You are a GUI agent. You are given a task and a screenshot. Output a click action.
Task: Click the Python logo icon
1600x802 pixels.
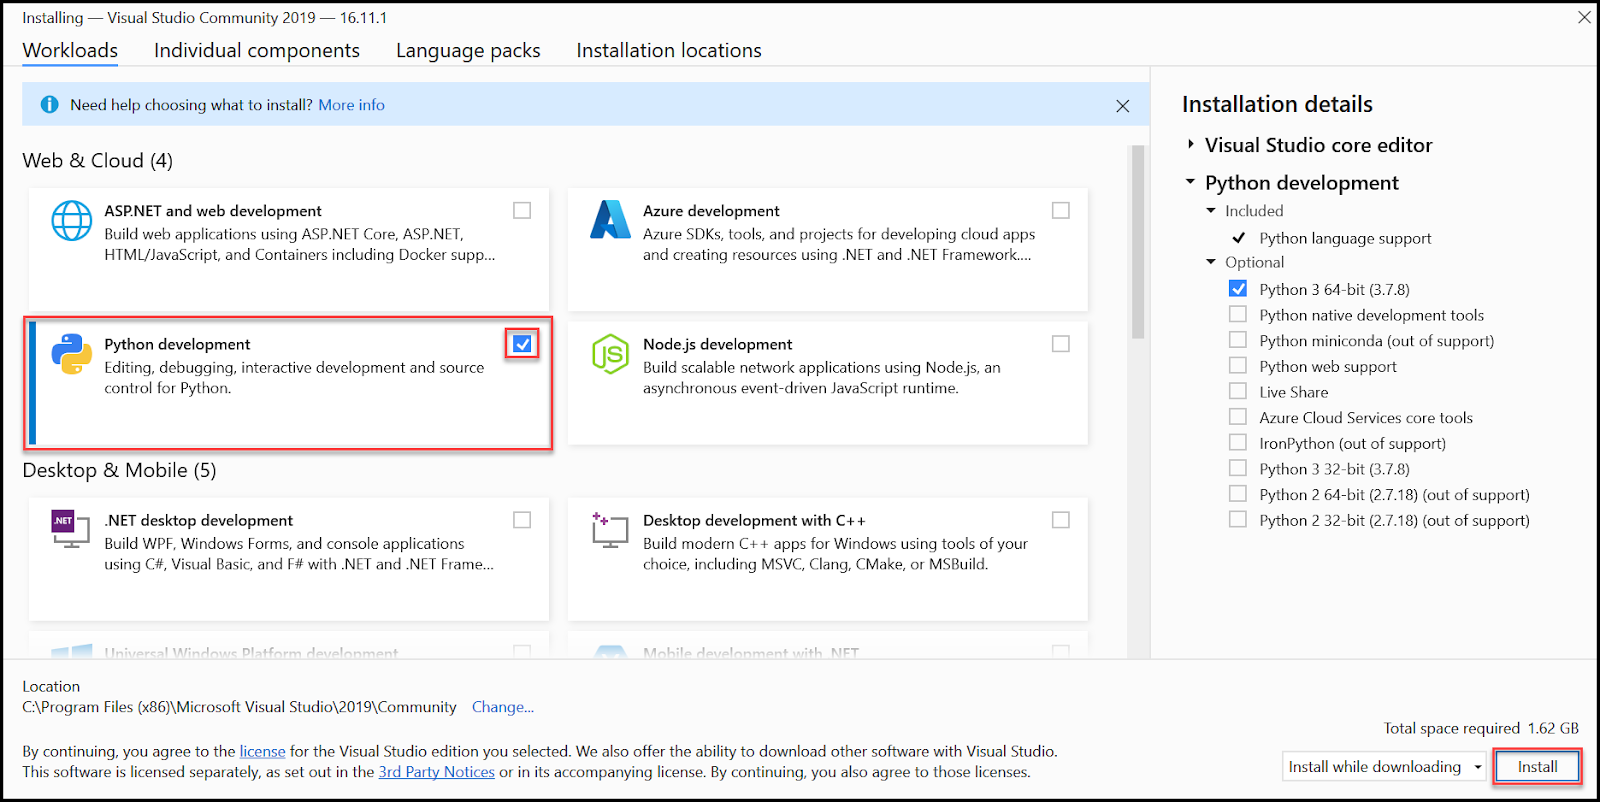click(72, 354)
